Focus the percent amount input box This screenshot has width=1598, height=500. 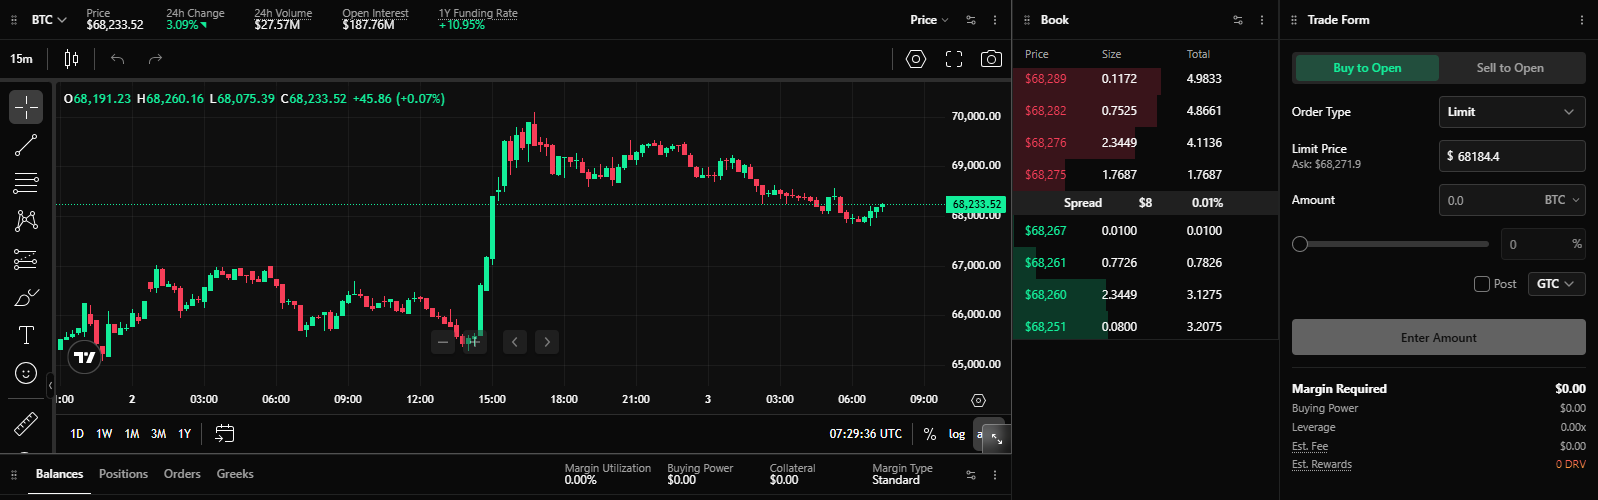coord(1543,244)
